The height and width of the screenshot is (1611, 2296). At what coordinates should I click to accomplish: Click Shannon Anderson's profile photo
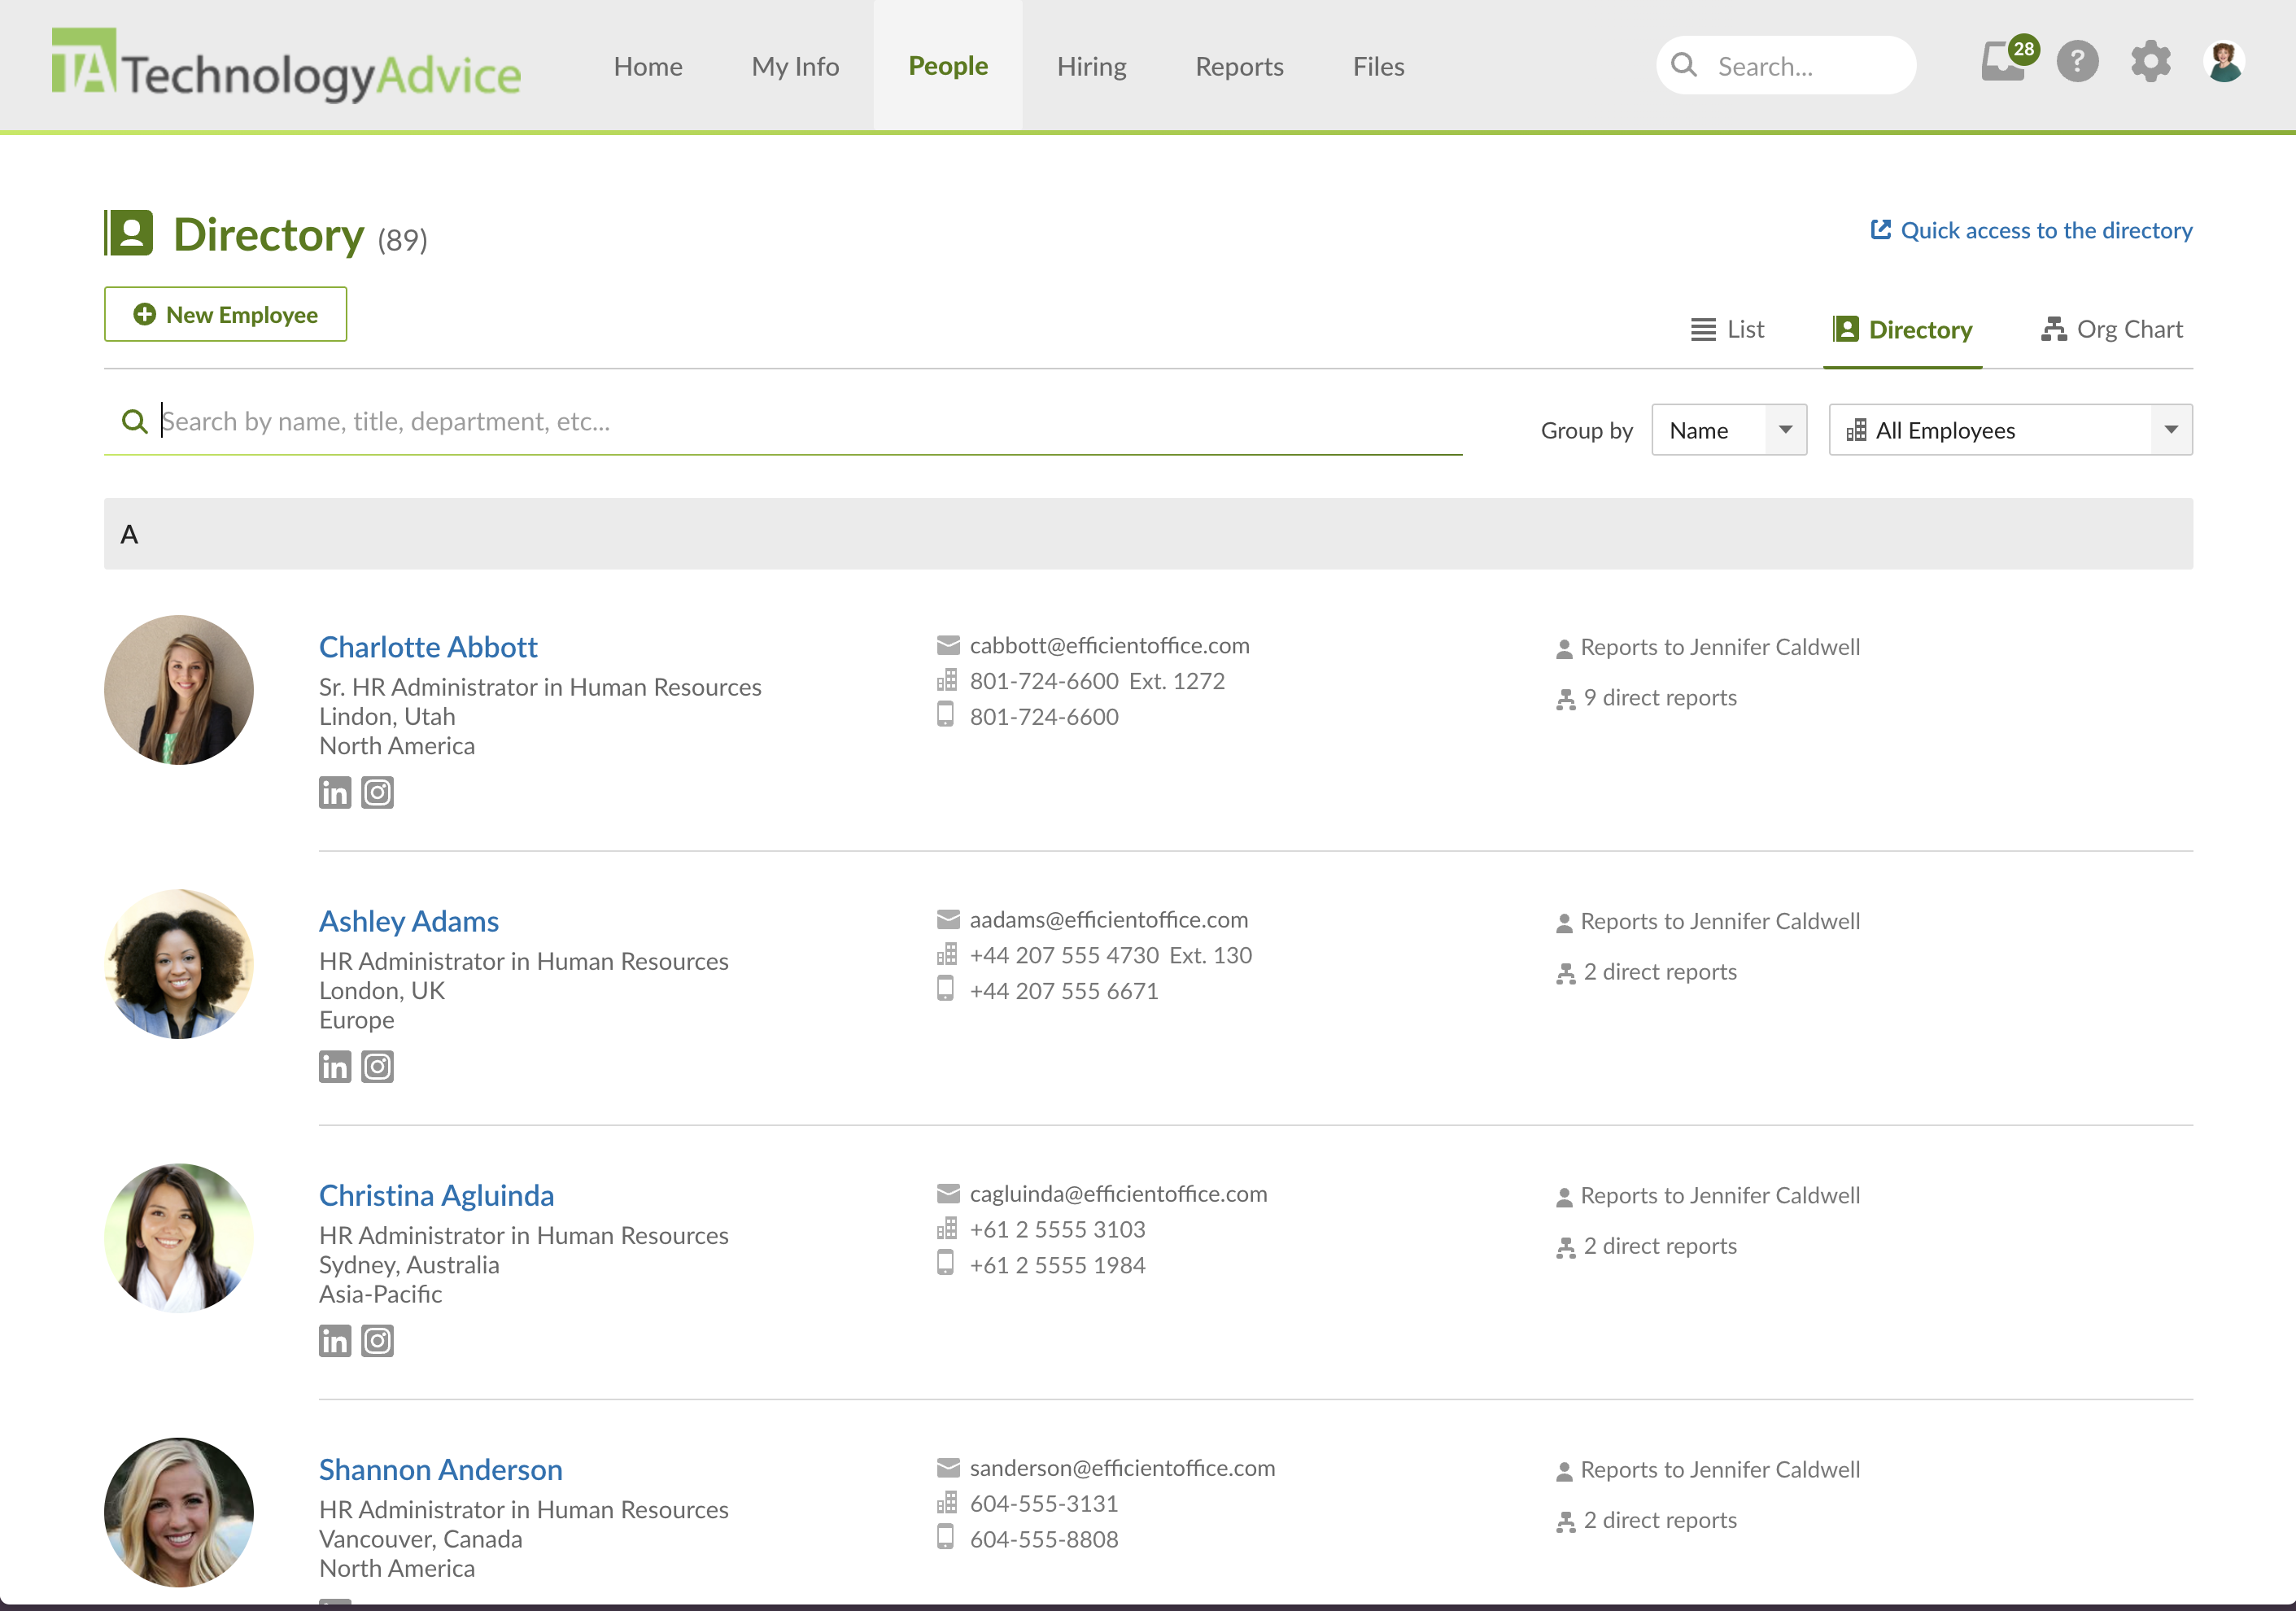point(179,1512)
